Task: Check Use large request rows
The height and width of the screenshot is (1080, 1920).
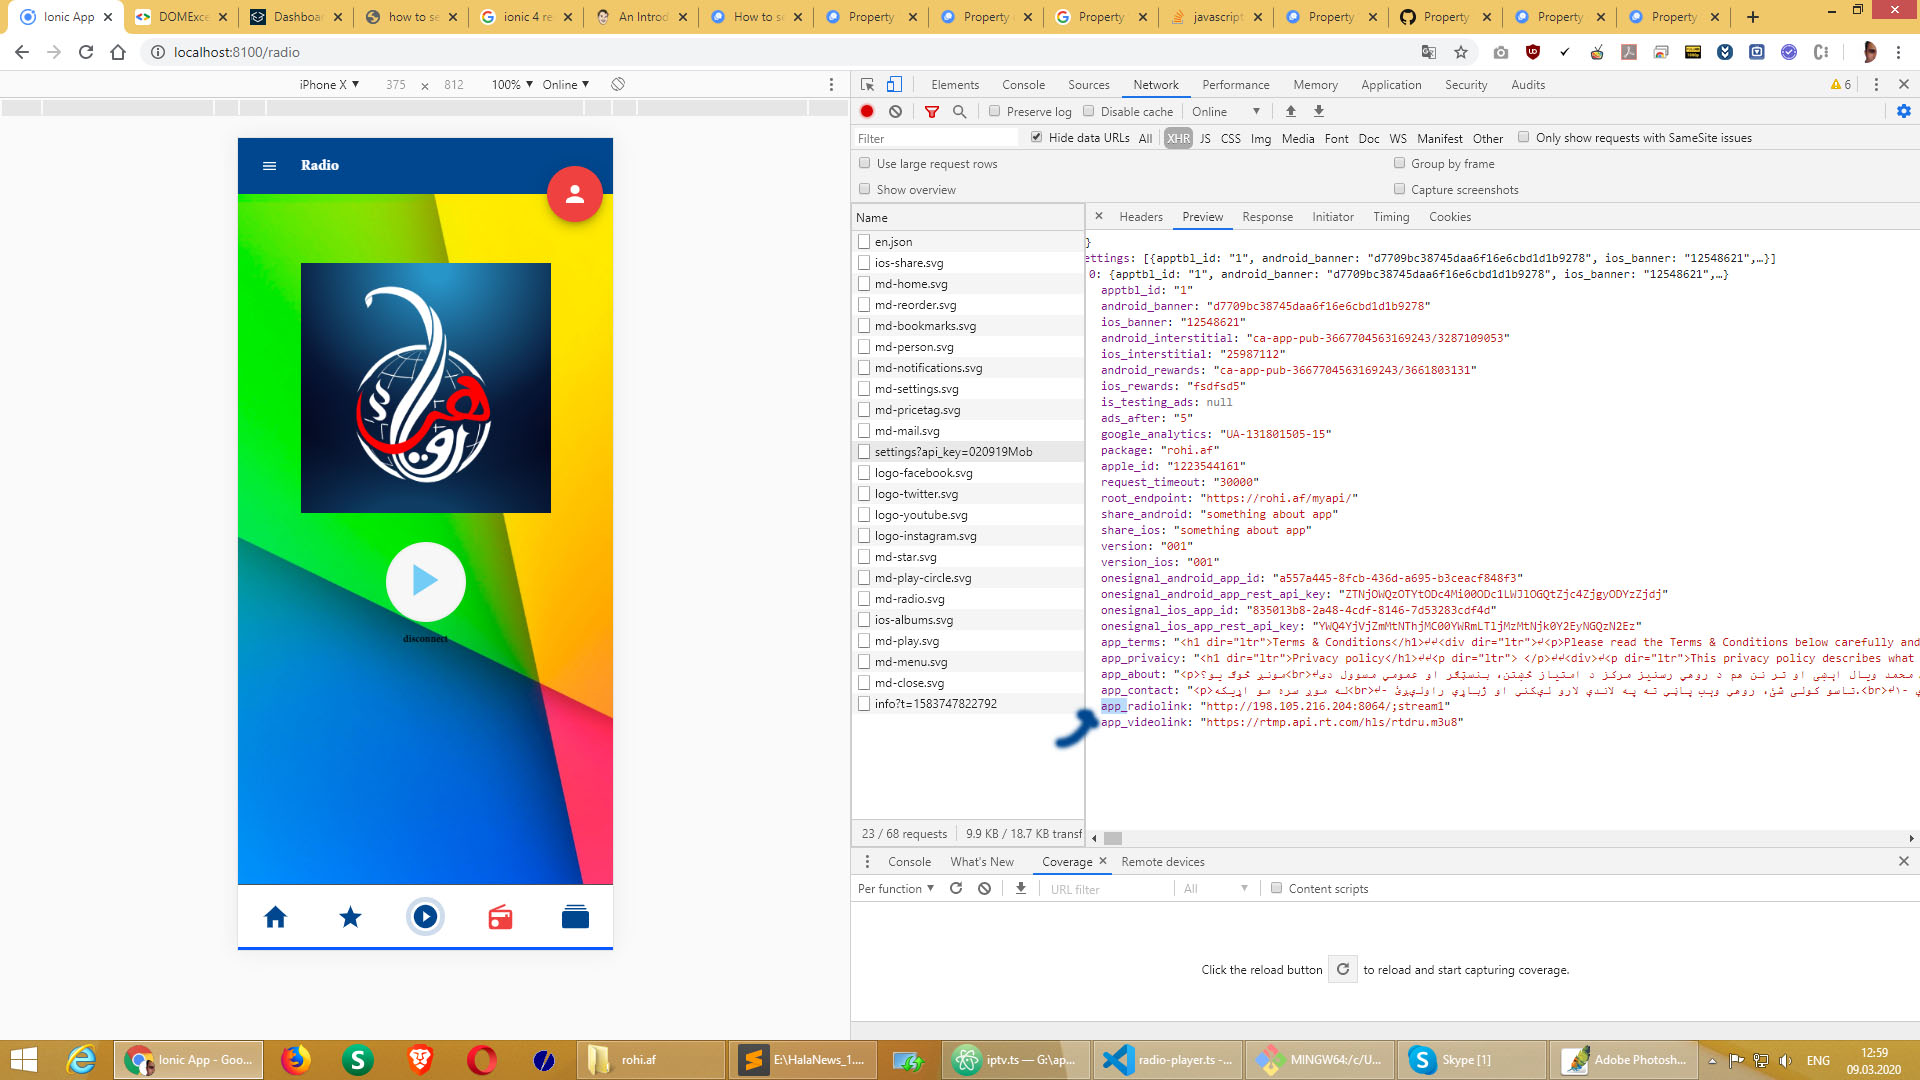Action: pyautogui.click(x=865, y=163)
